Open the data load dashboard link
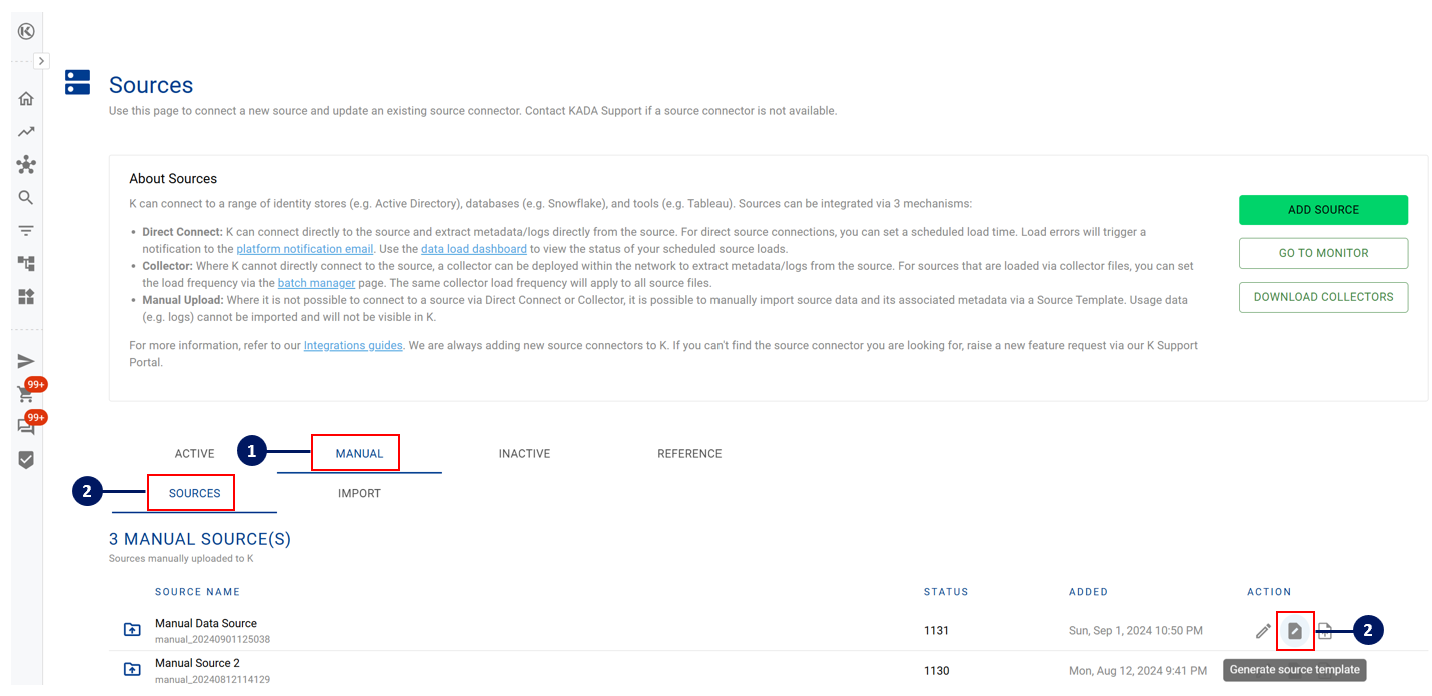The width and height of the screenshot is (1432, 696). tap(473, 249)
